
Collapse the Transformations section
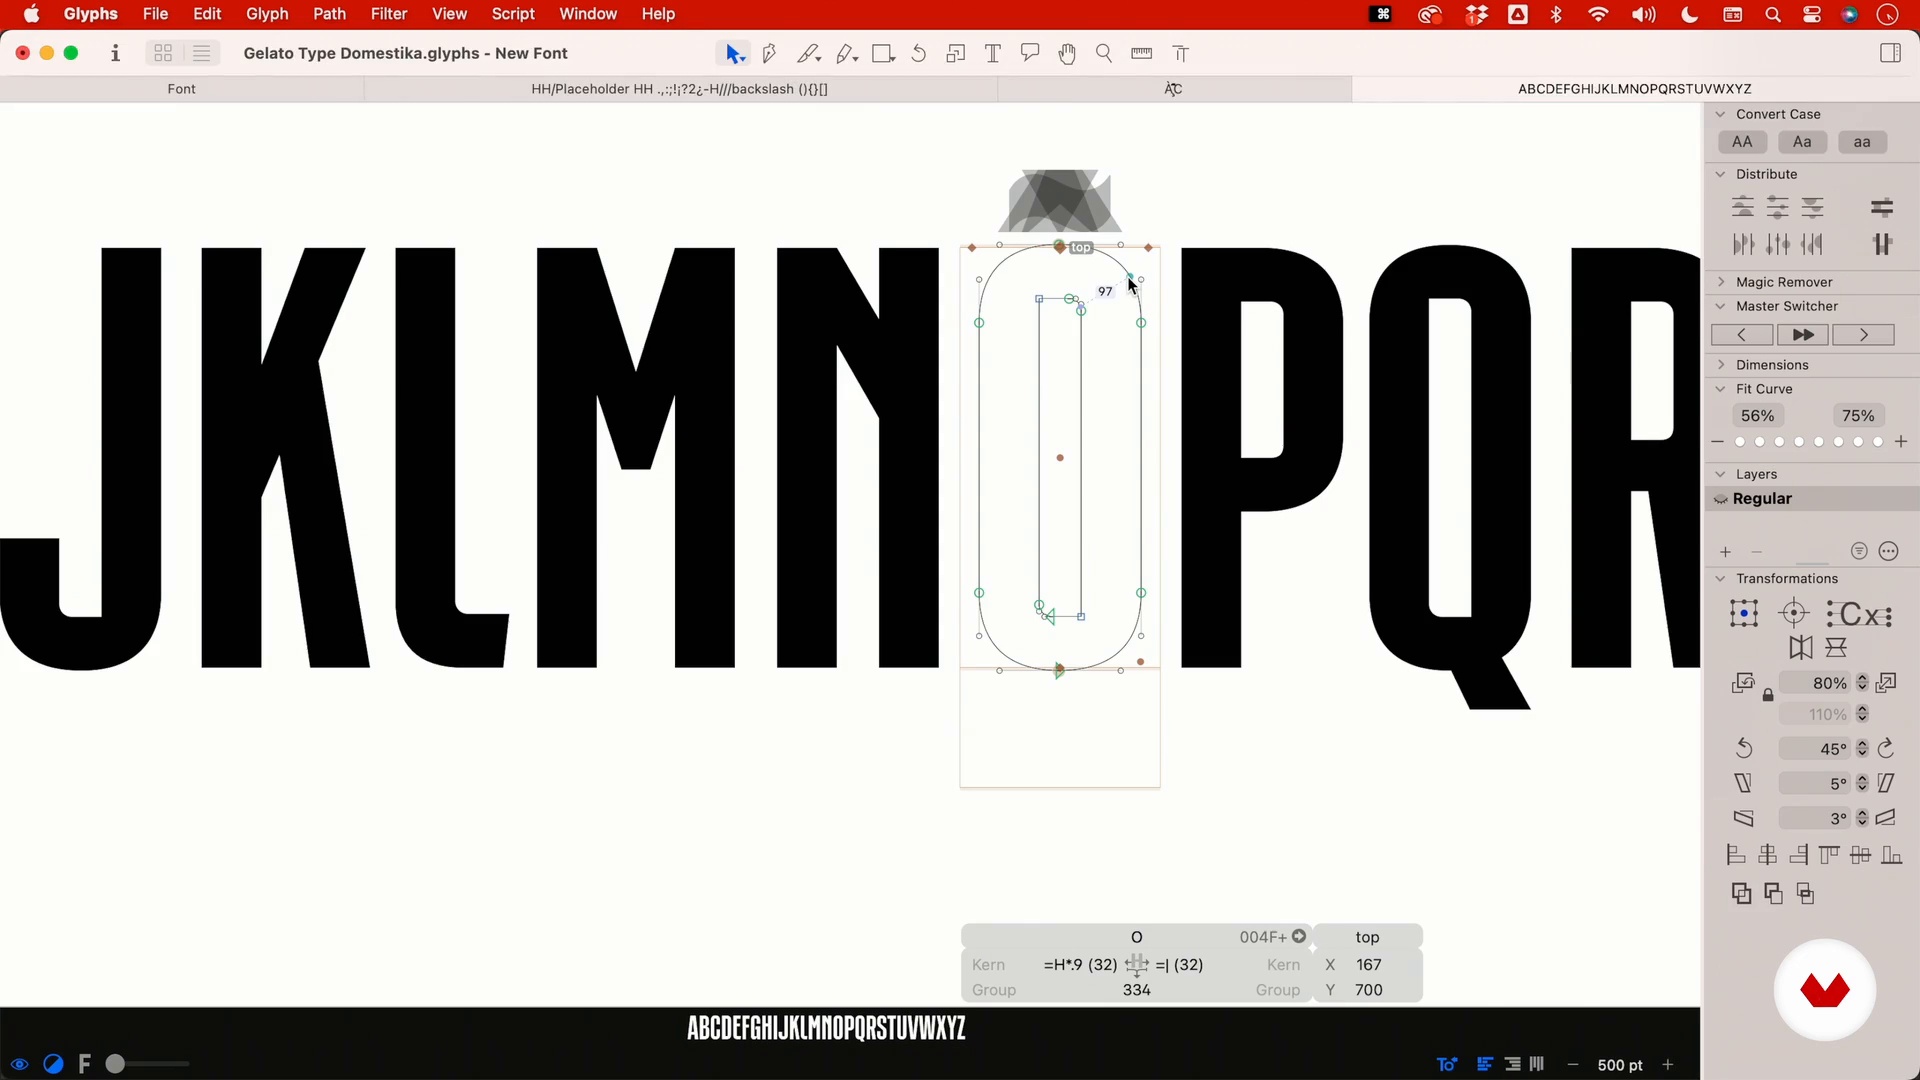(1721, 579)
